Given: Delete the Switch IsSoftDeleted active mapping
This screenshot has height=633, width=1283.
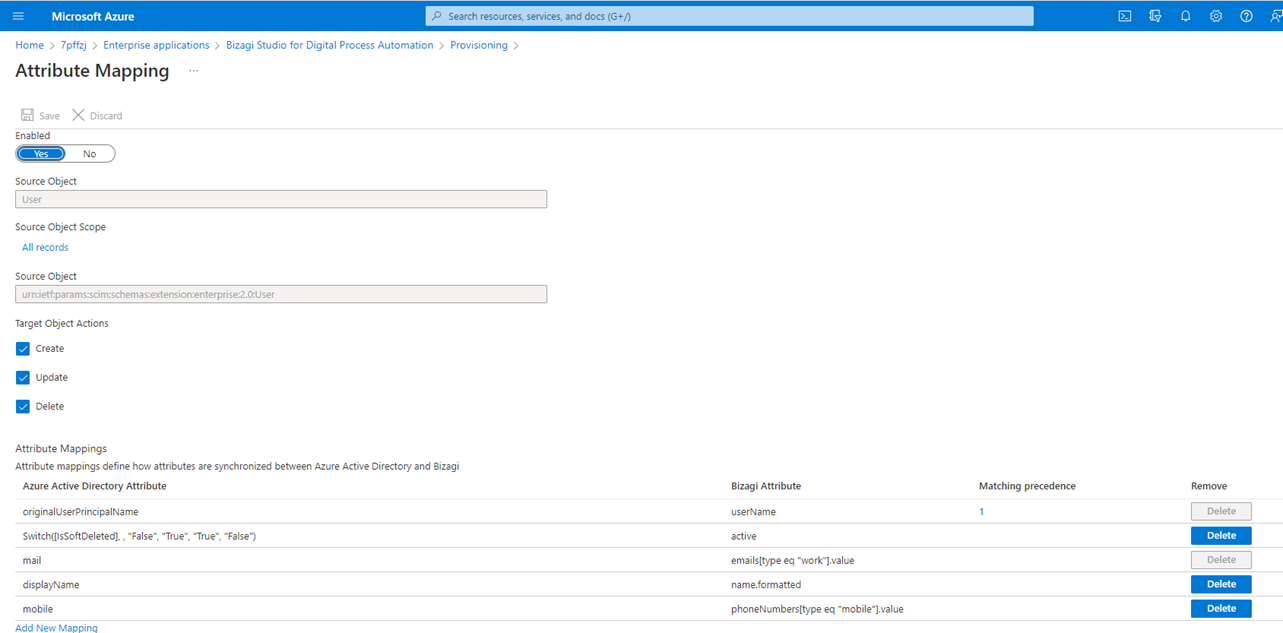Looking at the screenshot, I should (x=1221, y=536).
